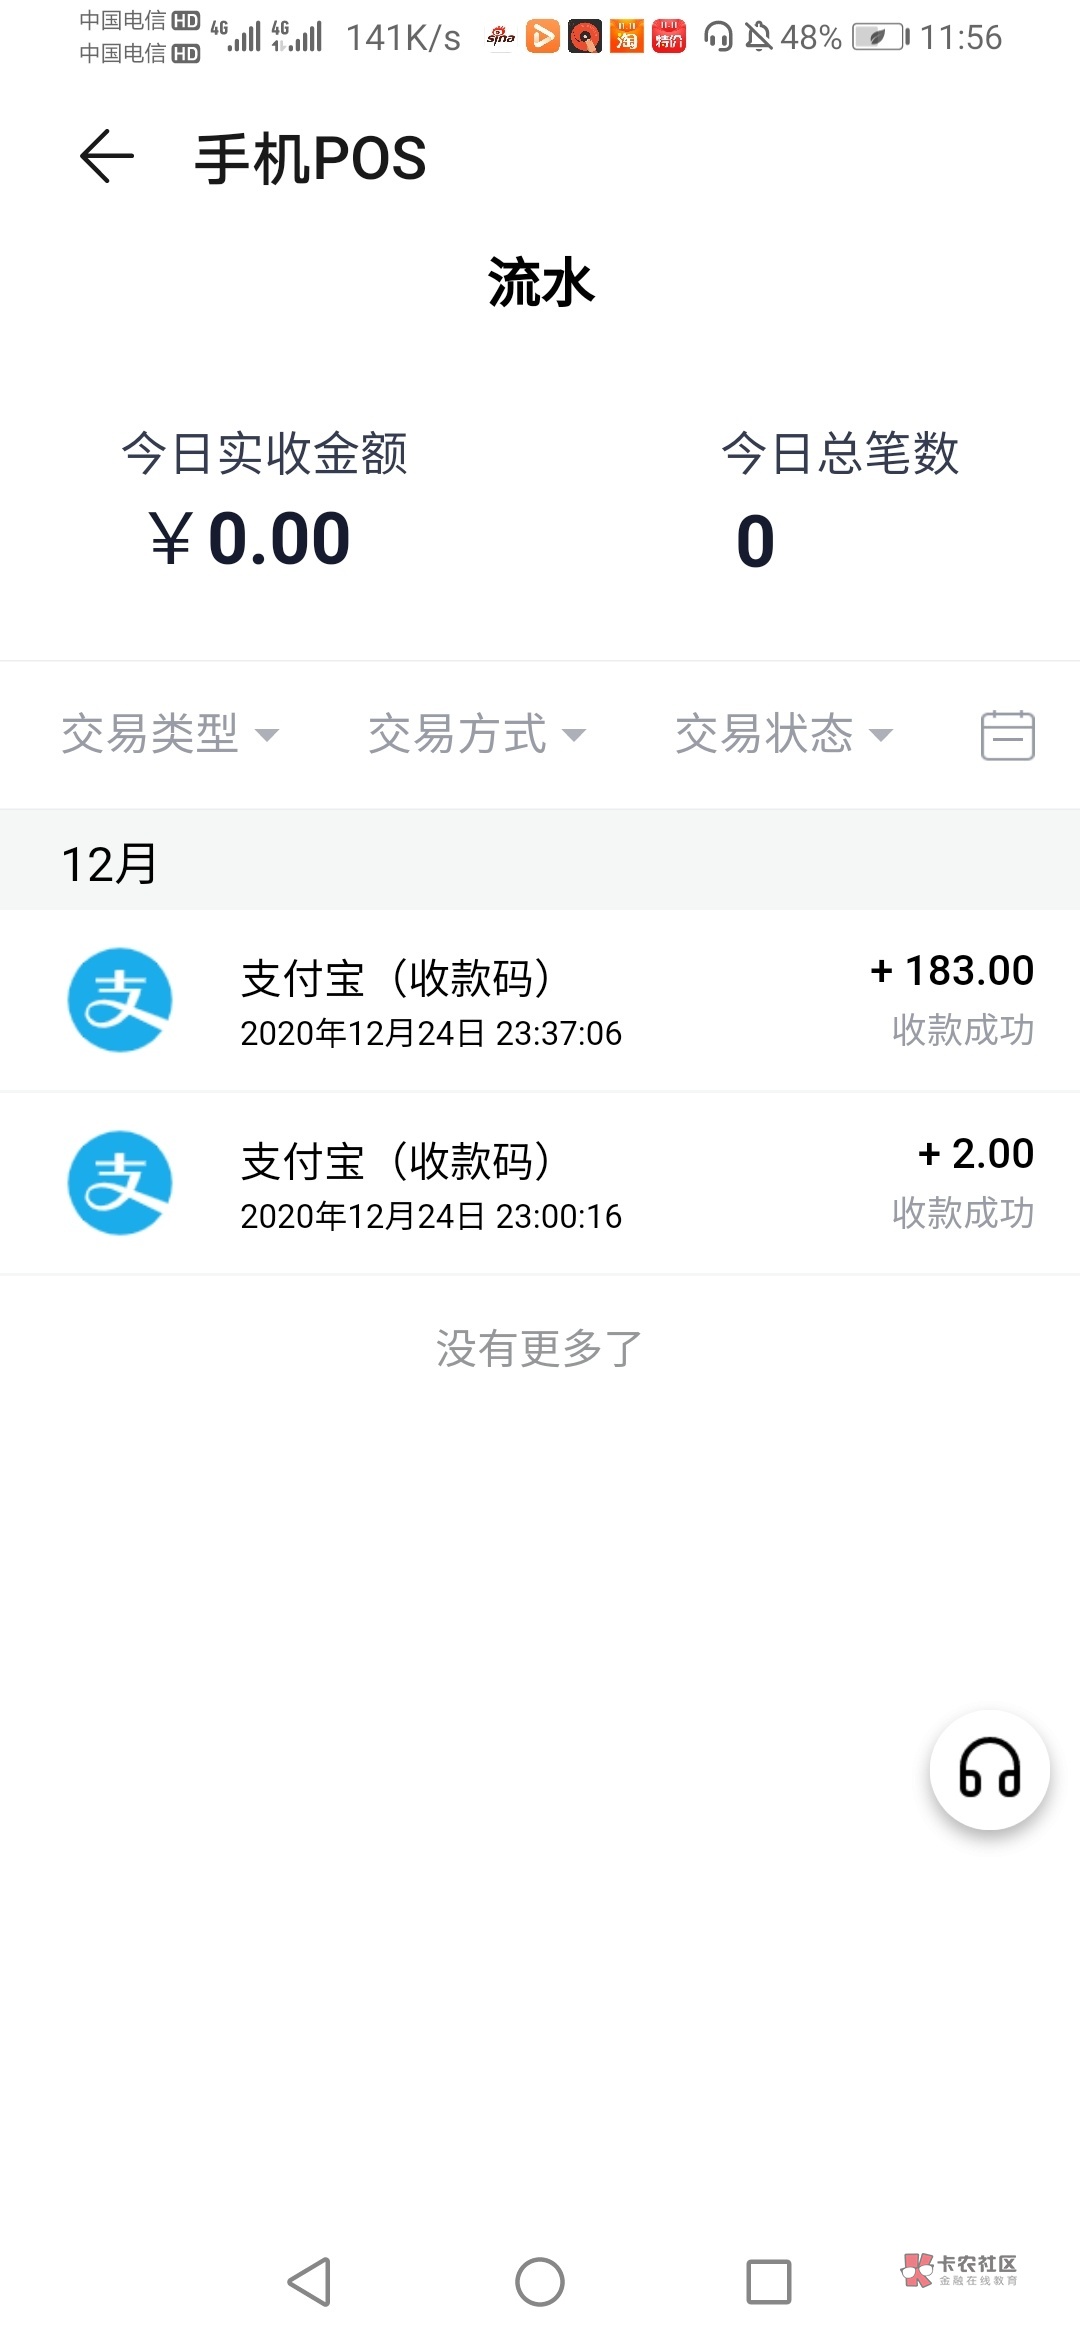Tap the Alipay icon on 183.00 transaction

click(x=120, y=1000)
